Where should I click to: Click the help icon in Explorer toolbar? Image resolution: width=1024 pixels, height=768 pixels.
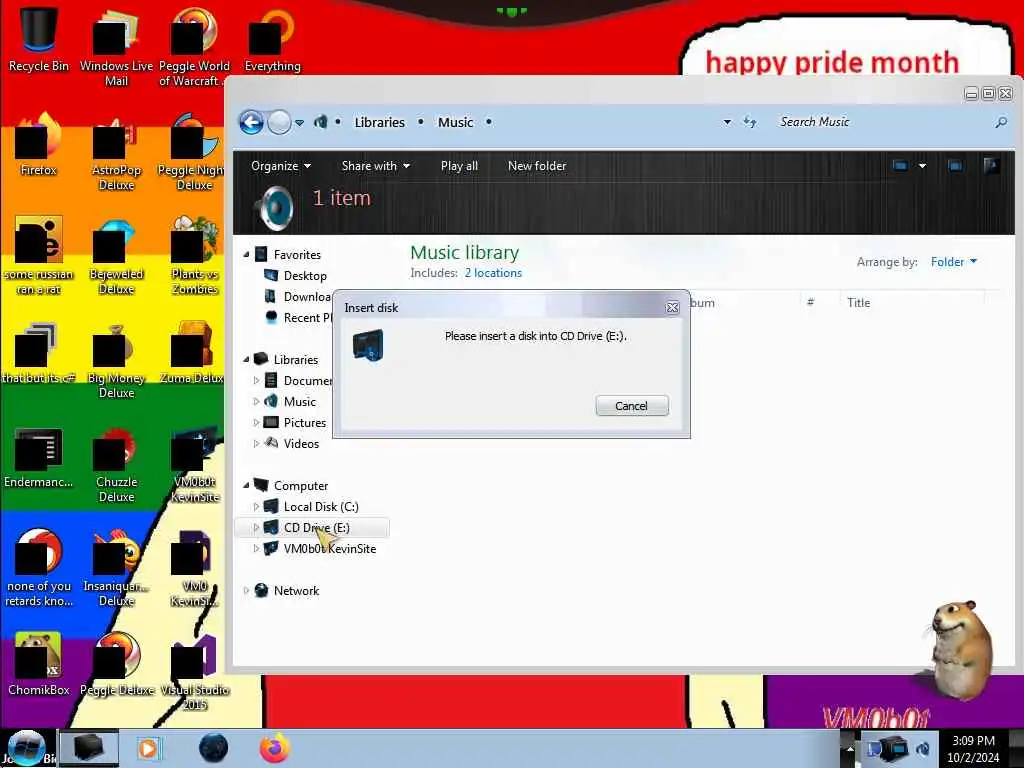[x=991, y=166]
